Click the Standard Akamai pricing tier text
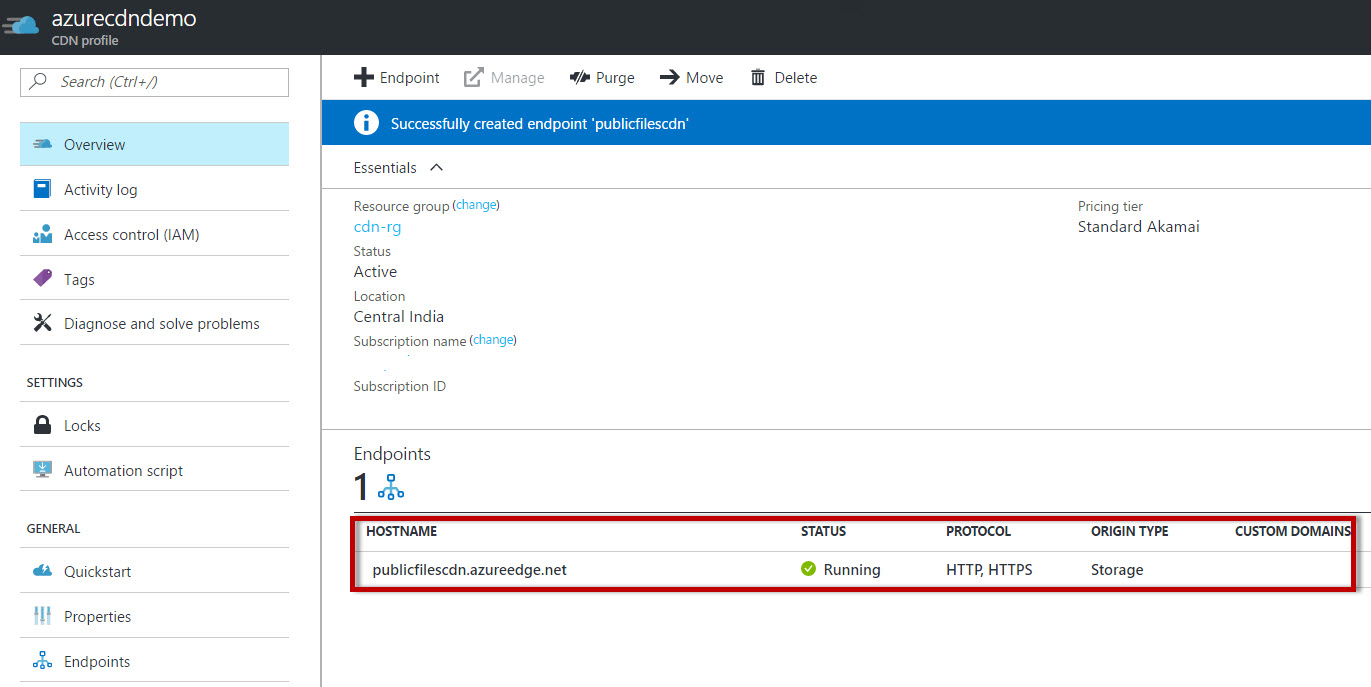The height and width of the screenshot is (687, 1371). click(x=1138, y=227)
